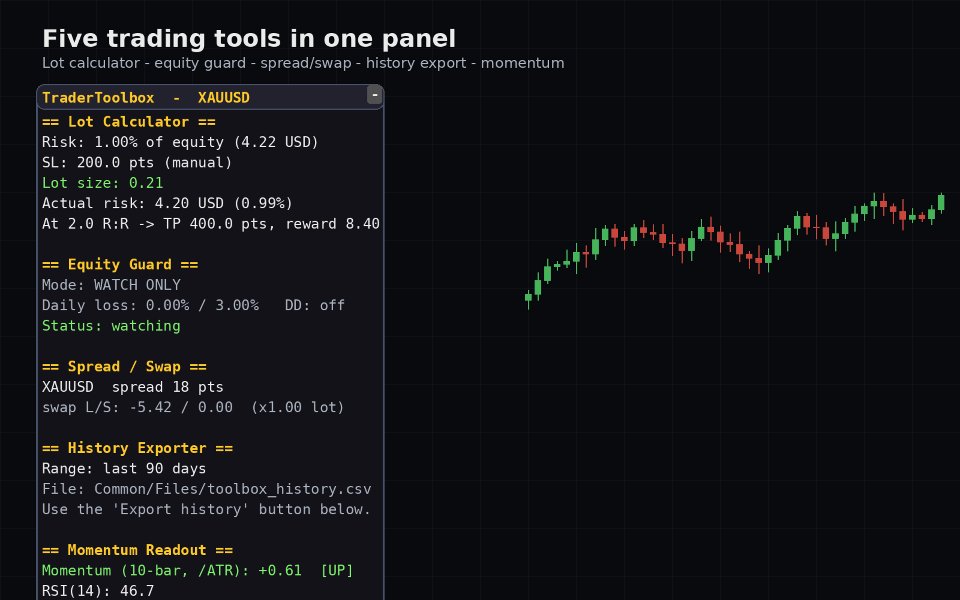Select the '== History Exporter ==' header

[x=137, y=448]
